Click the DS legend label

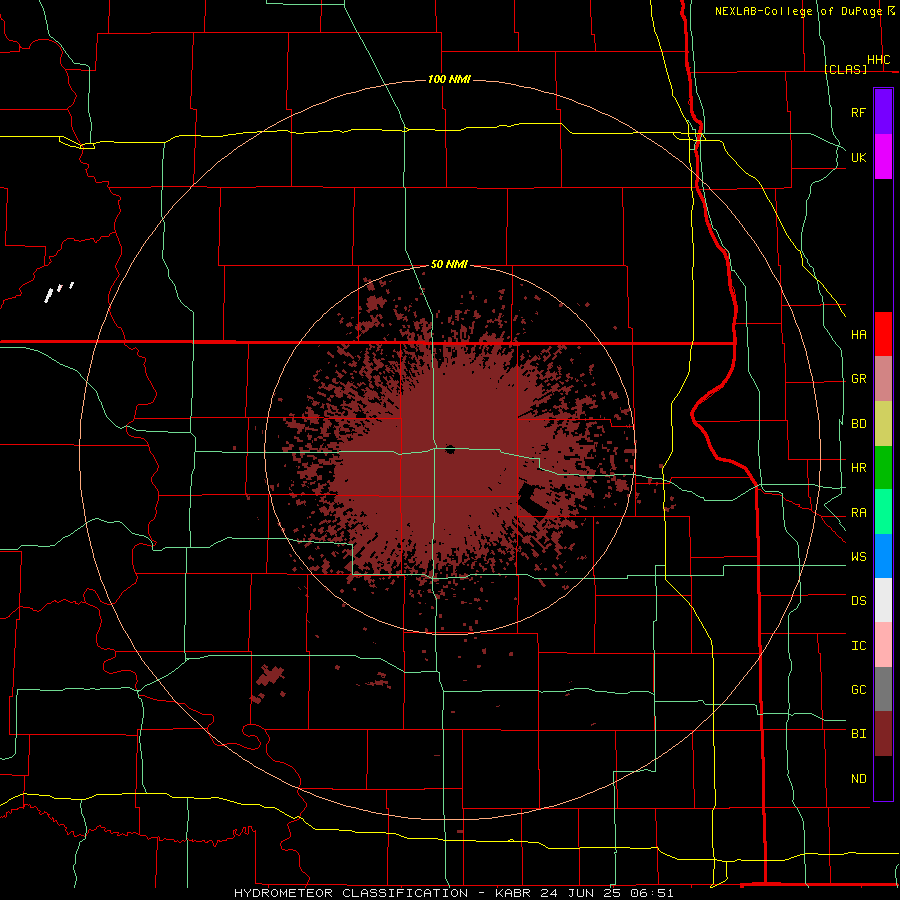[x=858, y=601]
